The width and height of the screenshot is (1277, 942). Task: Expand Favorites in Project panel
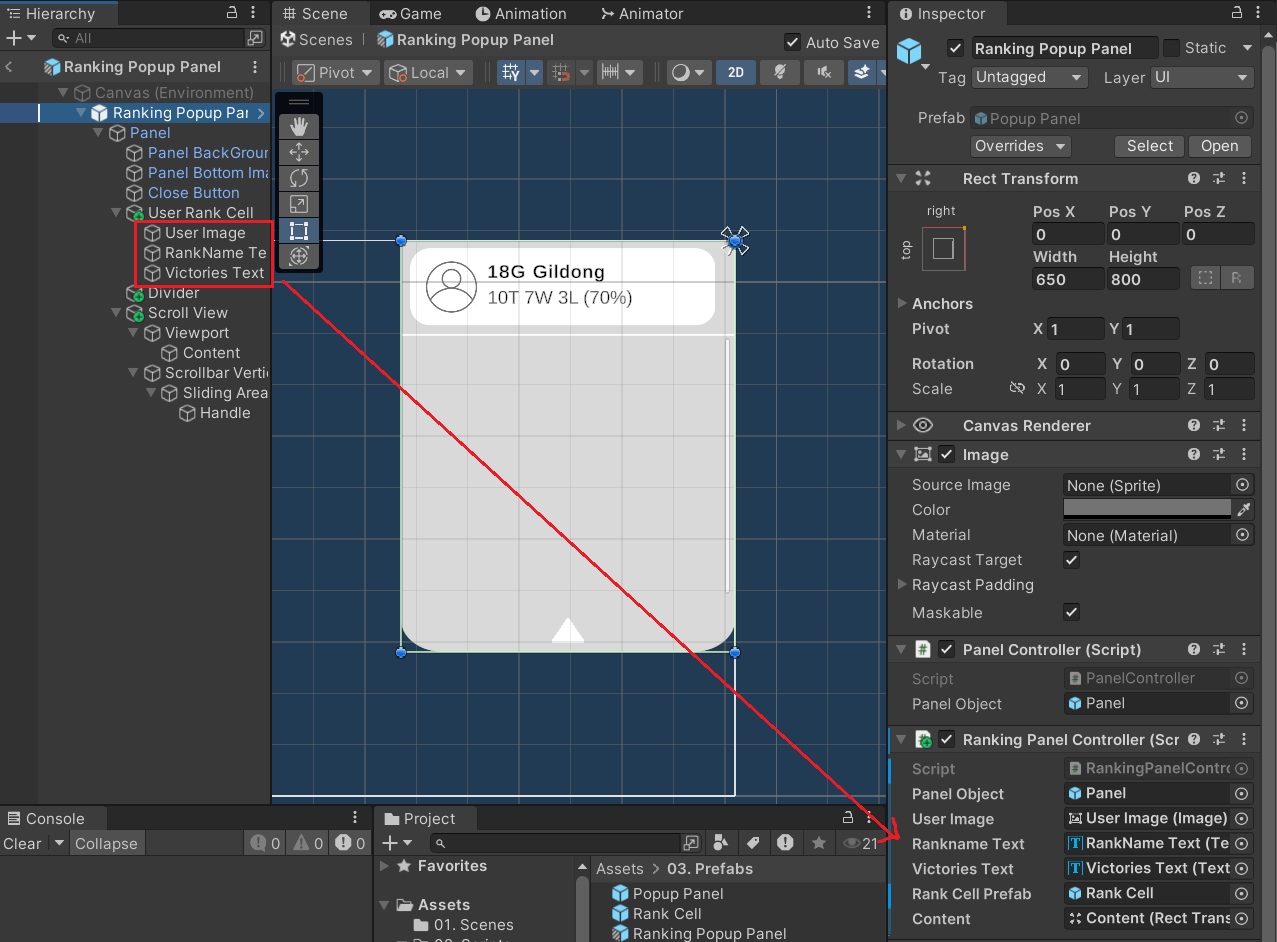(x=385, y=866)
